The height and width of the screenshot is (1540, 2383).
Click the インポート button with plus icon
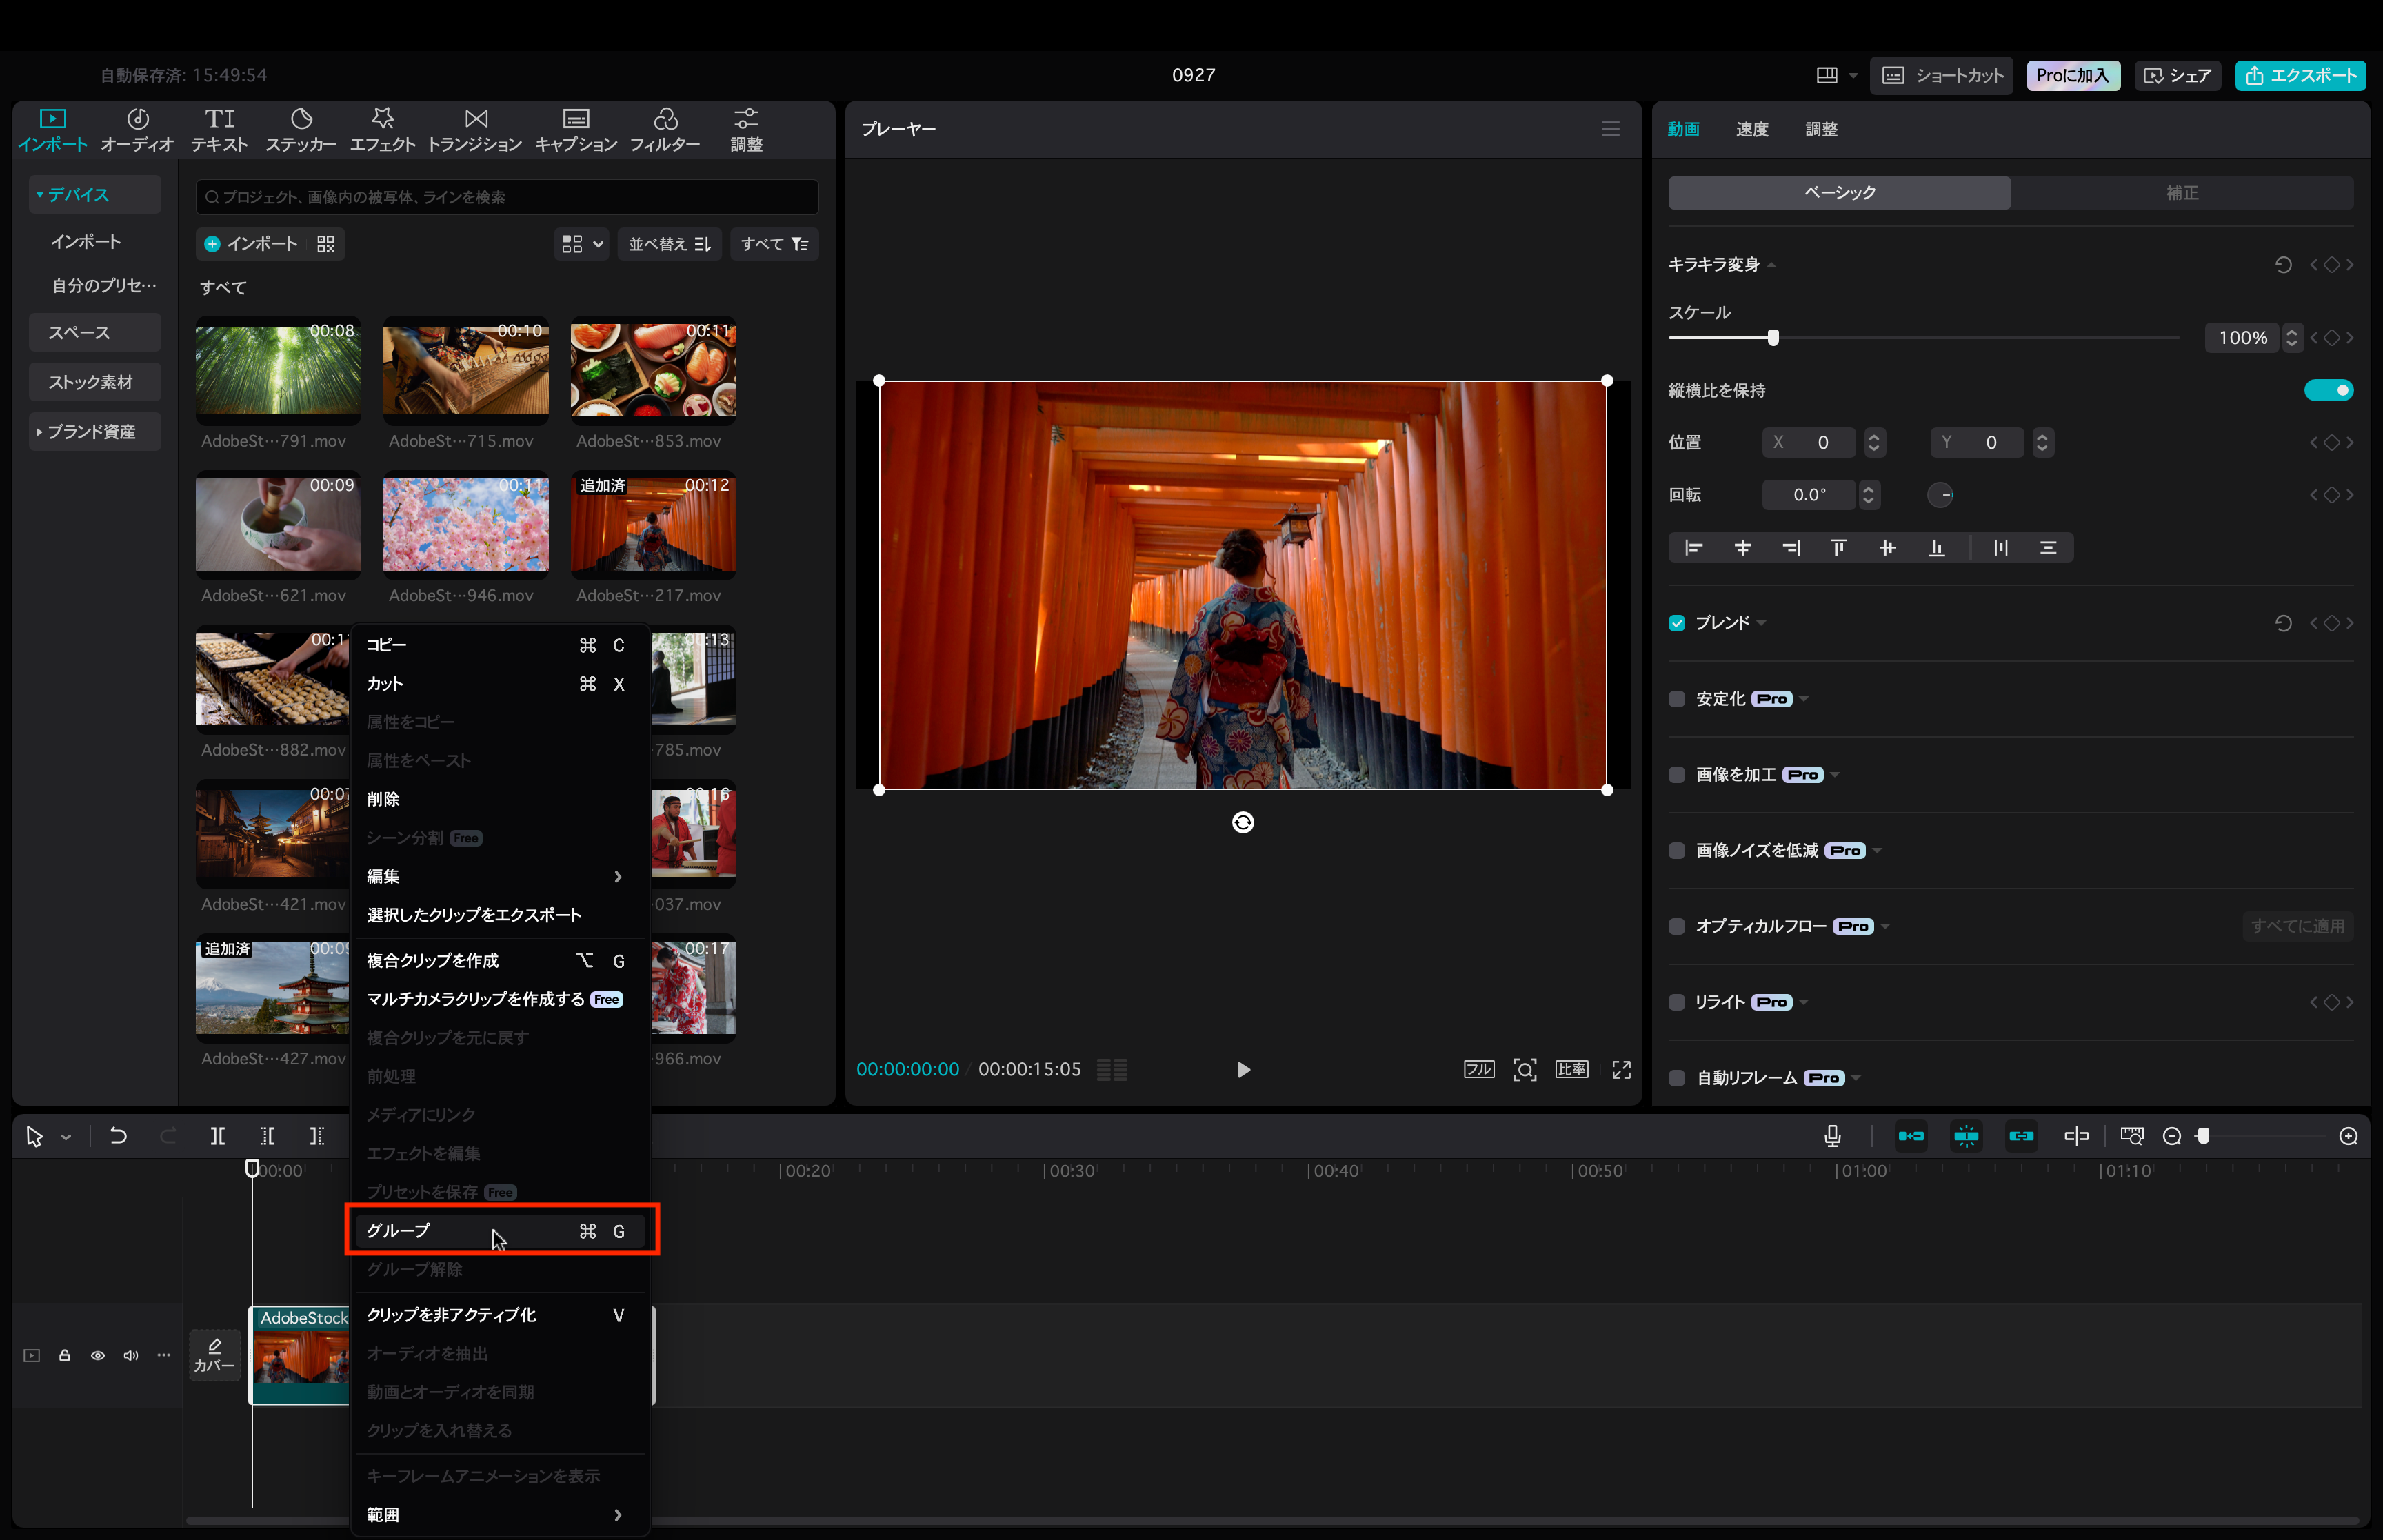(251, 244)
